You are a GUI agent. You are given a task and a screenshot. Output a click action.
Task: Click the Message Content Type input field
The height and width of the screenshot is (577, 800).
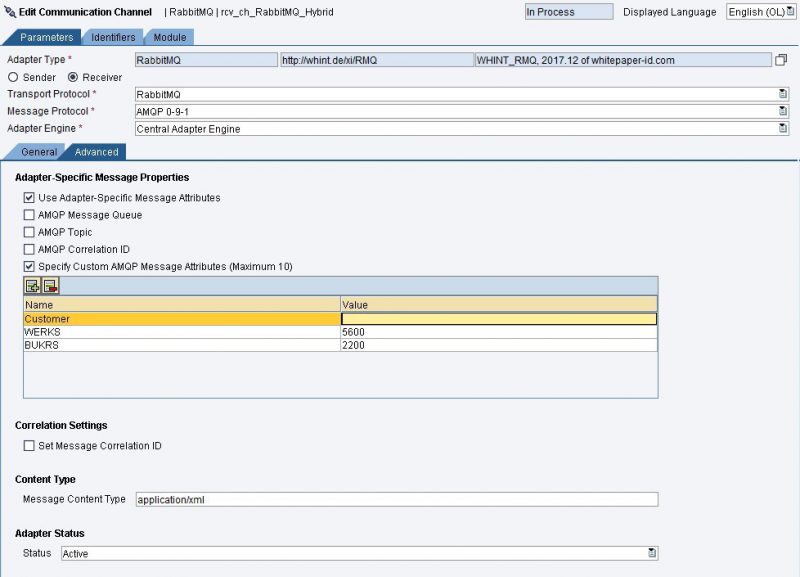[x=397, y=499]
